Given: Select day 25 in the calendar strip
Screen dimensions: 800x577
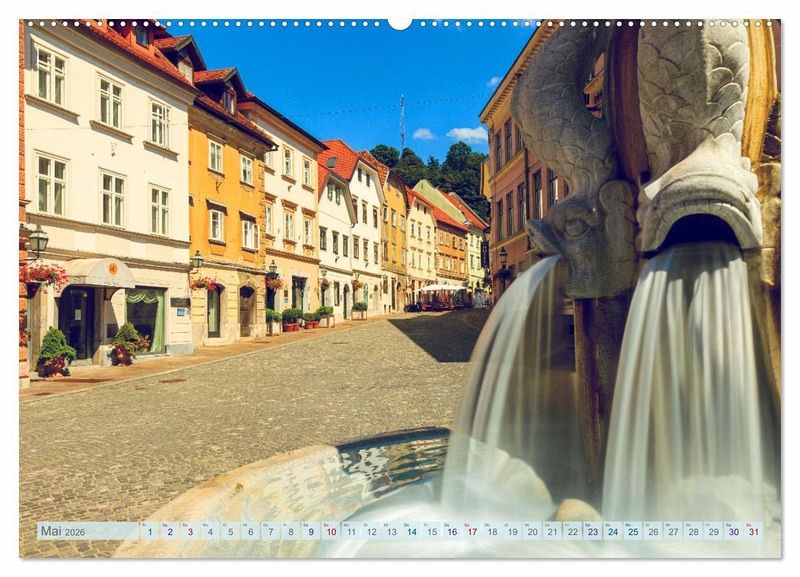Looking at the screenshot, I should pyautogui.click(x=633, y=531).
